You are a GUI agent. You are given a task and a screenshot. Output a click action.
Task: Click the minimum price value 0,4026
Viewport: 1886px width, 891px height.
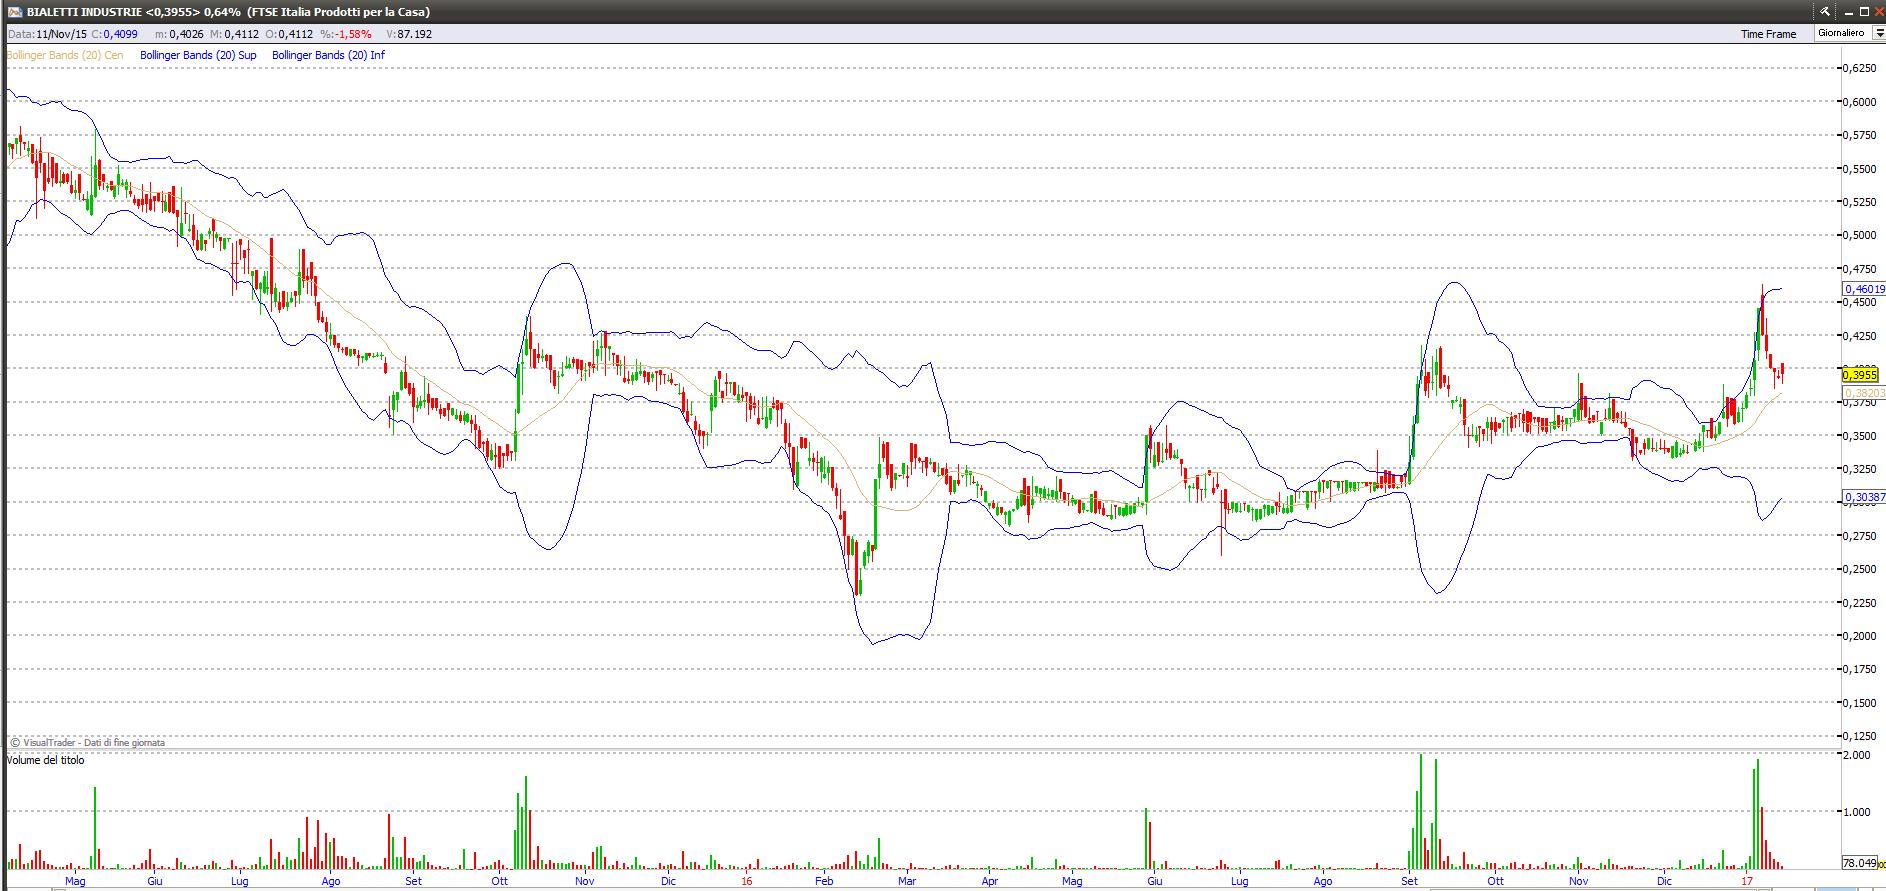click(187, 34)
